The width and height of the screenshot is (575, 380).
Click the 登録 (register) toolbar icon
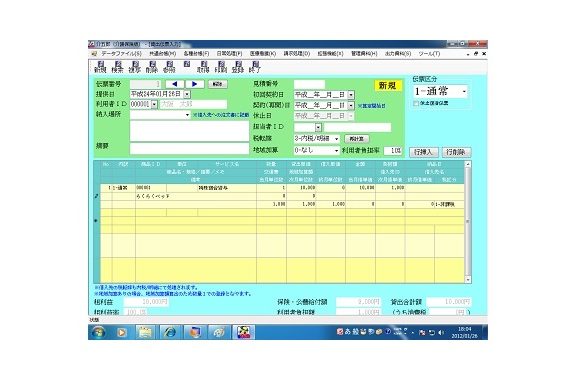coord(238,67)
